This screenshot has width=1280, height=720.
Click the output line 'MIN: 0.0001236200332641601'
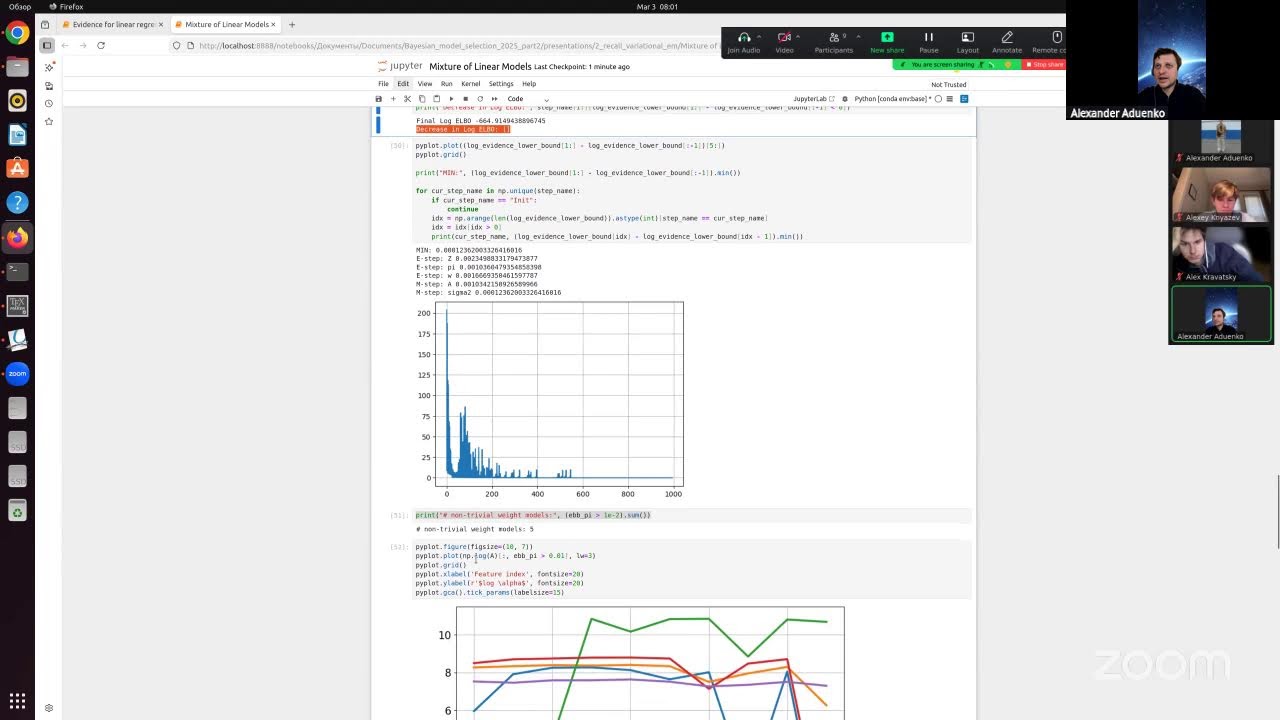pyautogui.click(x=468, y=250)
